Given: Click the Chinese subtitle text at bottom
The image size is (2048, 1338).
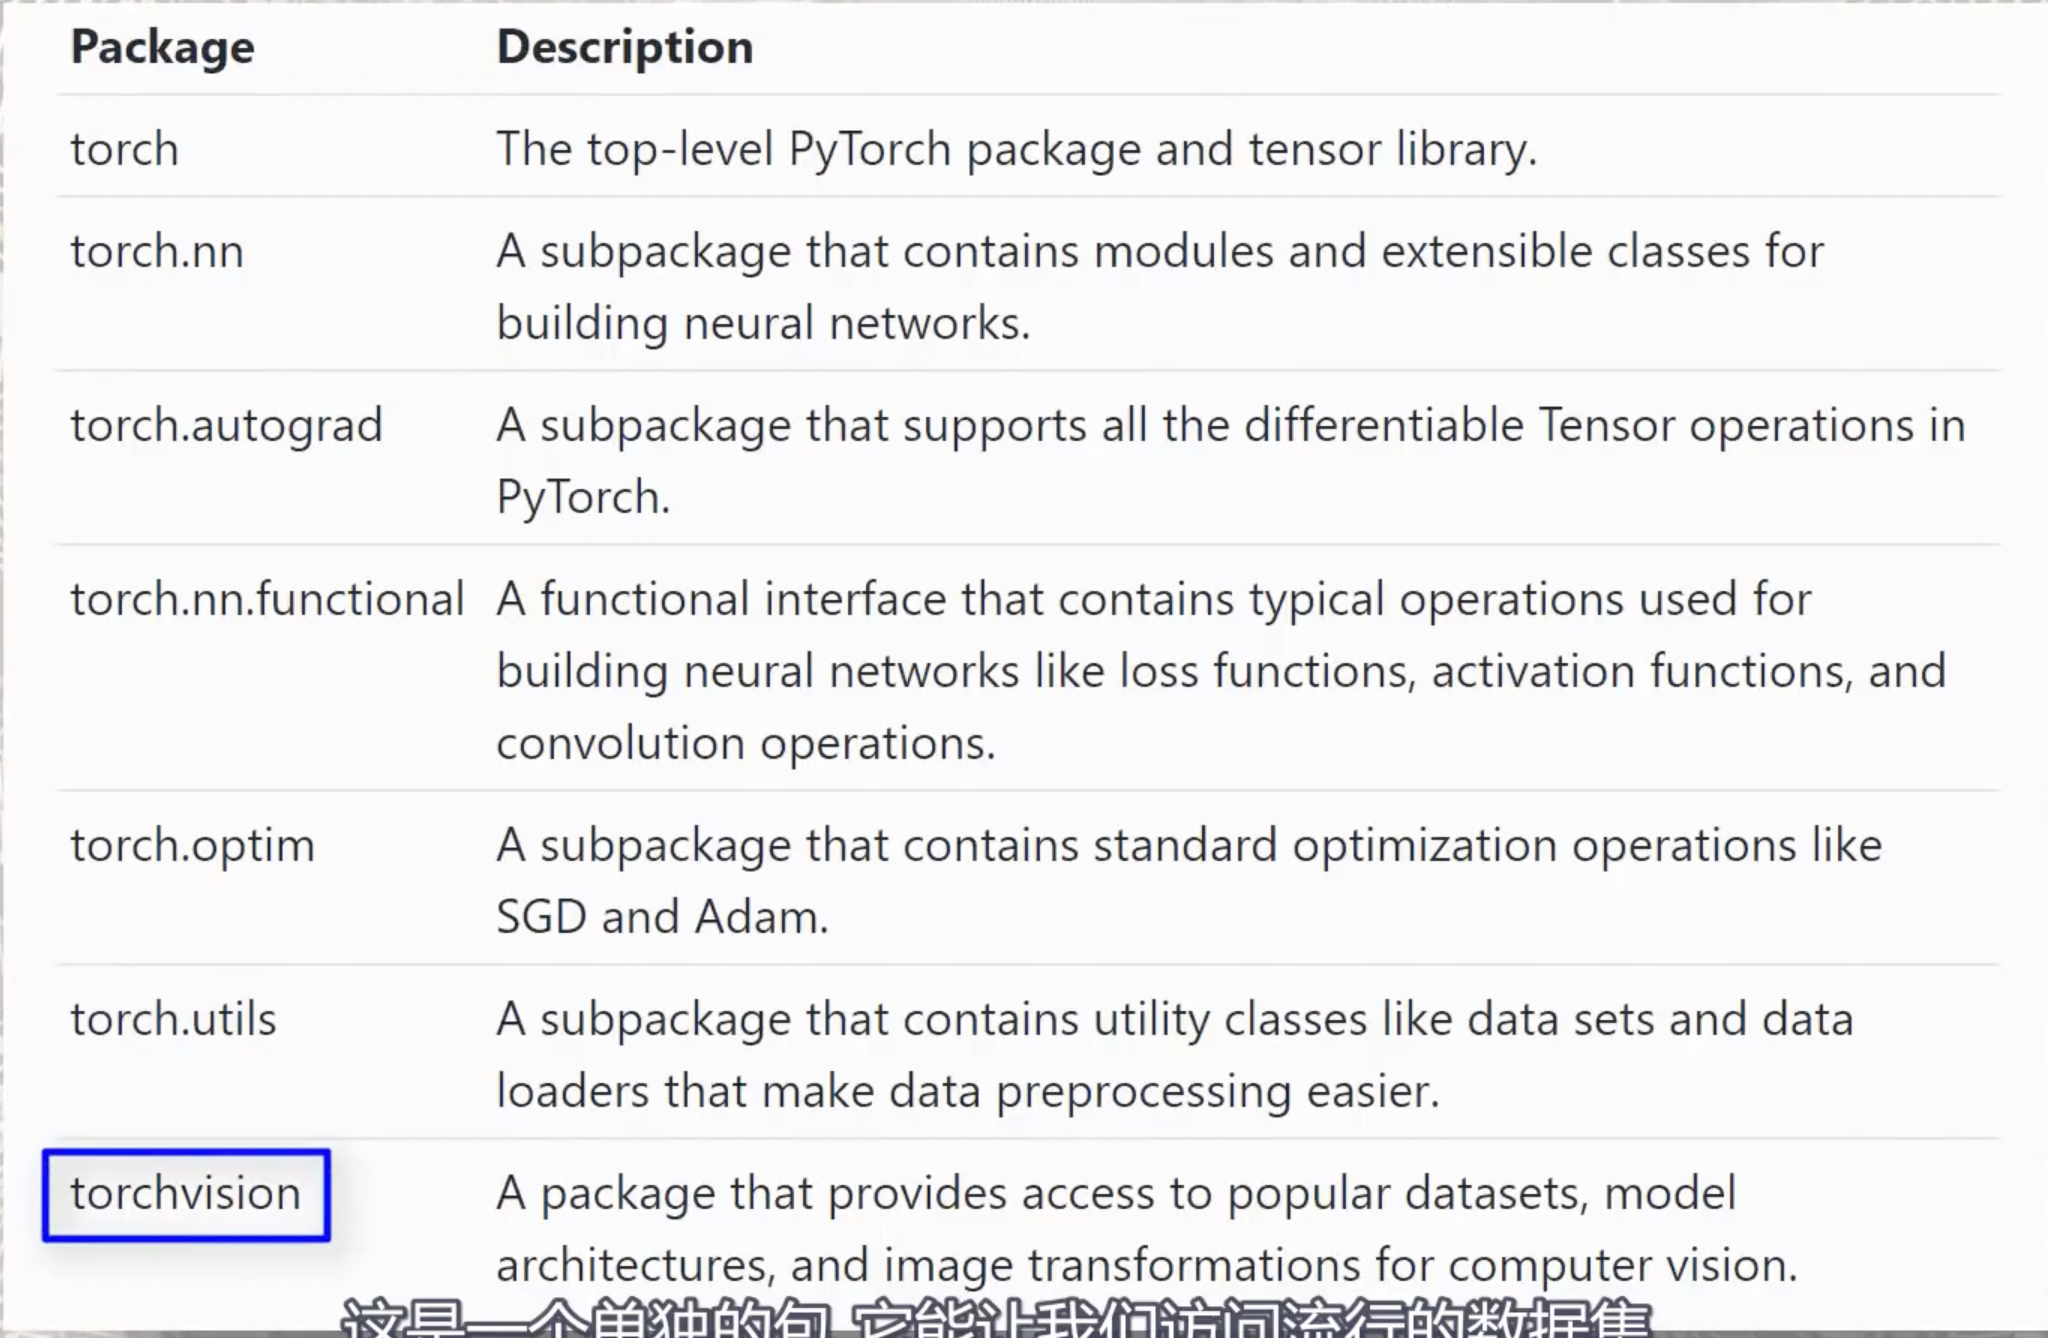Looking at the screenshot, I should (x=996, y=1318).
